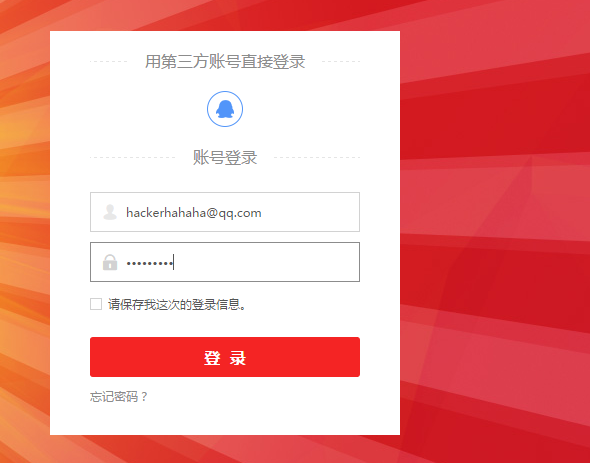Tick the save login info checkbox
This screenshot has width=590, height=463.
(x=96, y=304)
